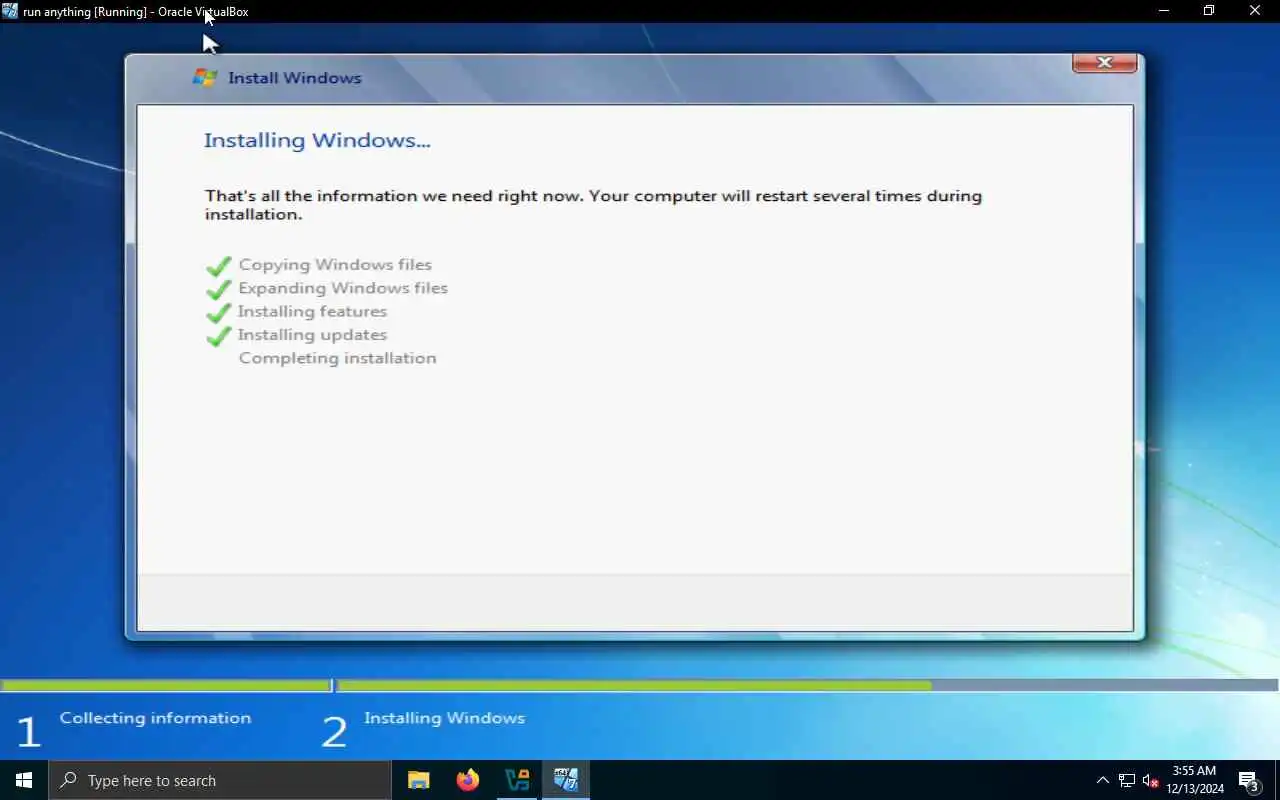Click the Installing Windows progress bar
The height and width of the screenshot is (800, 1280).
tap(808, 686)
